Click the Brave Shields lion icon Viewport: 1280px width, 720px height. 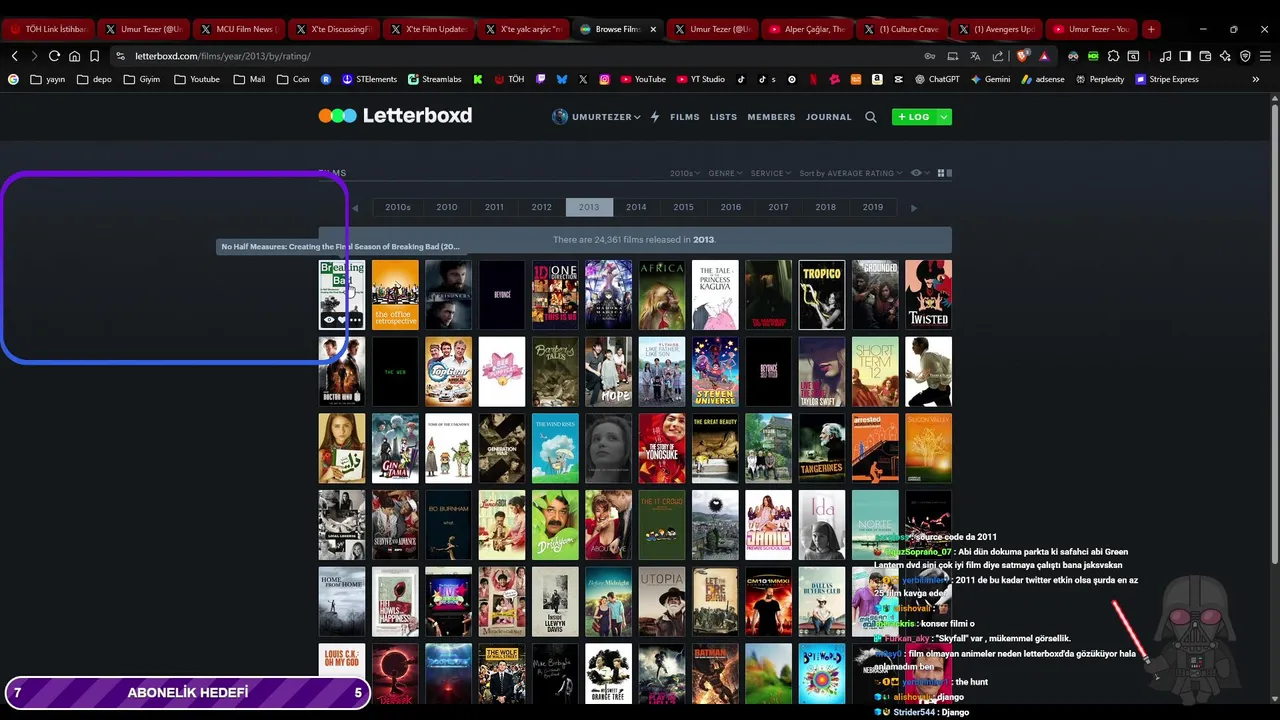1022,56
